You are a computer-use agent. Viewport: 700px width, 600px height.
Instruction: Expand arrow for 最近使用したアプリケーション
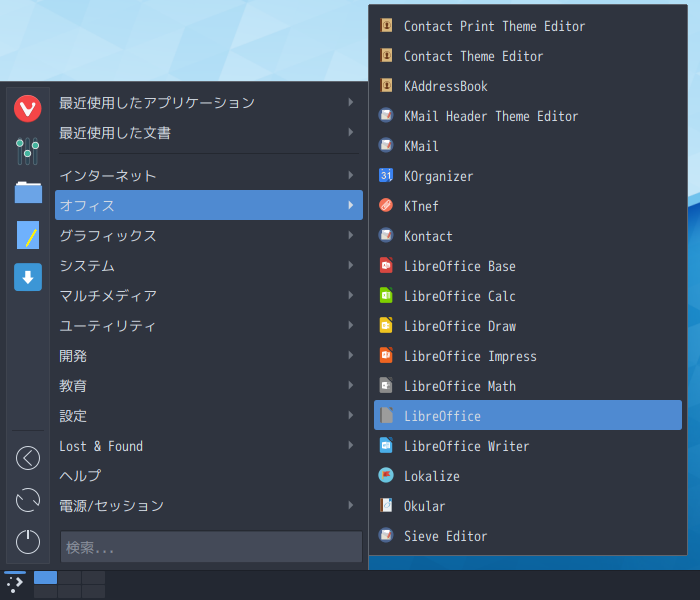coord(351,102)
